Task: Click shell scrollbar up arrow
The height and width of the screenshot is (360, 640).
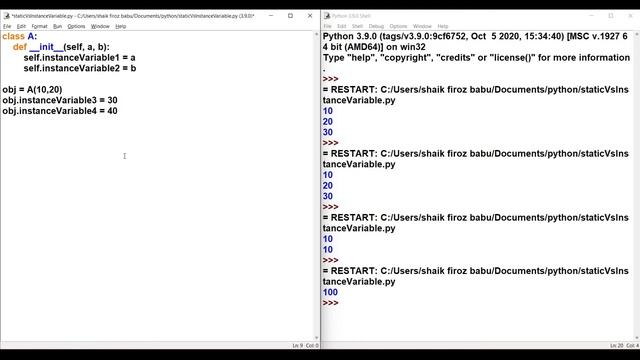Action: 637,35
